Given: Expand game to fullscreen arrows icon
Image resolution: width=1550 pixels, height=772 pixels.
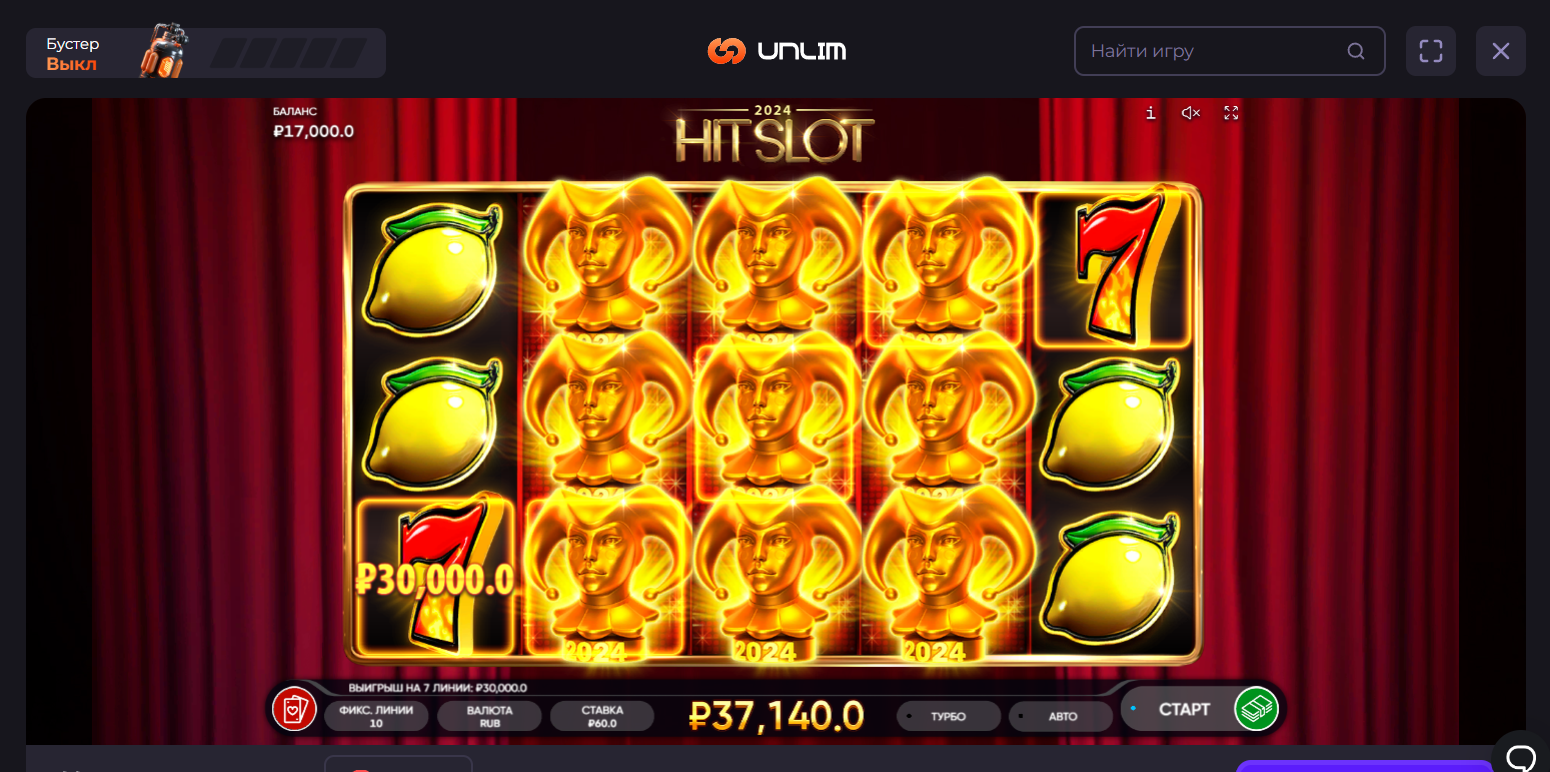Looking at the screenshot, I should pos(1231,113).
